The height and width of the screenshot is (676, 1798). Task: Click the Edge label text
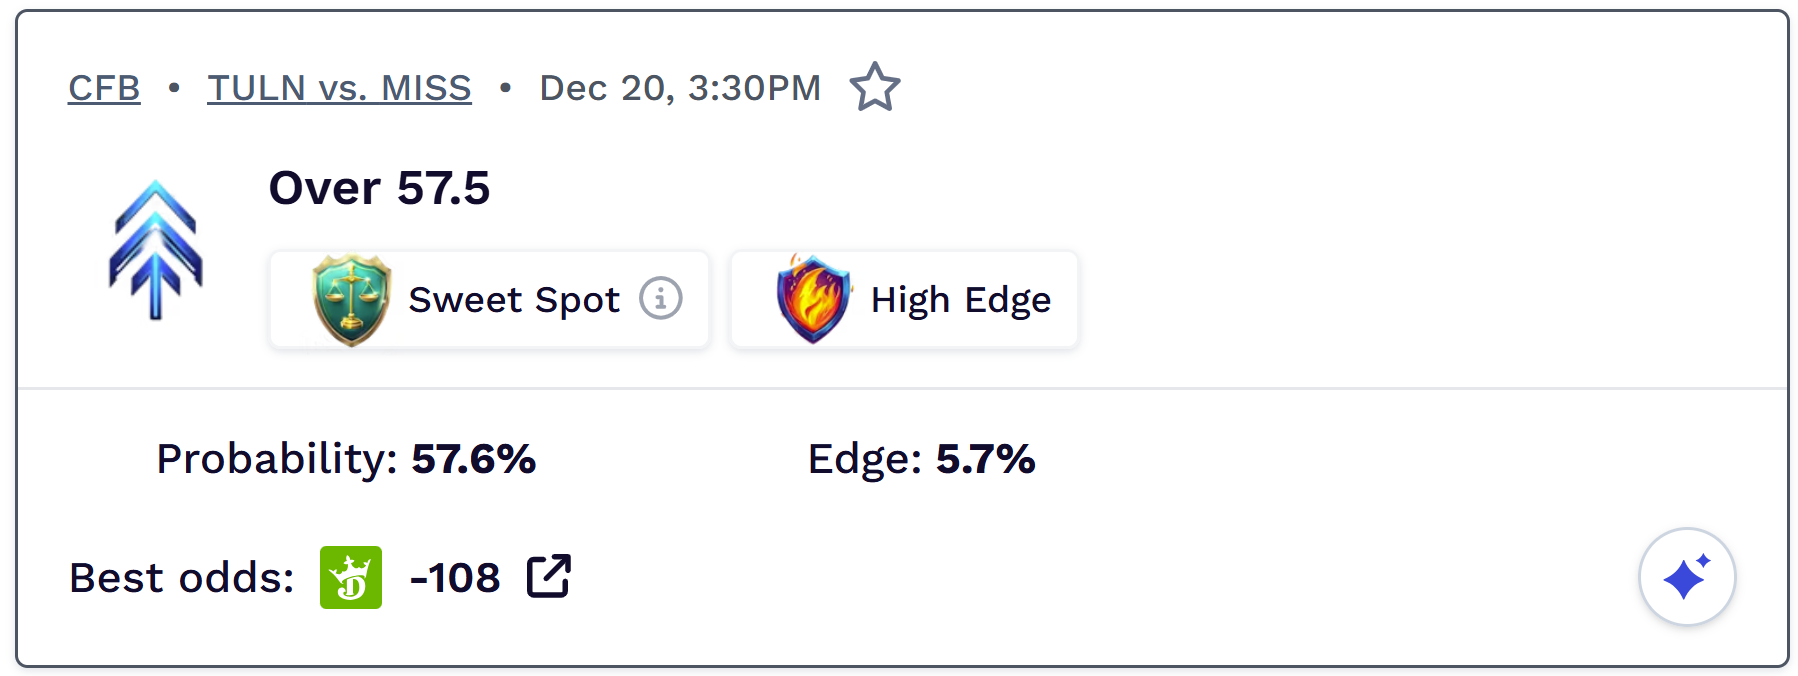coord(864,459)
